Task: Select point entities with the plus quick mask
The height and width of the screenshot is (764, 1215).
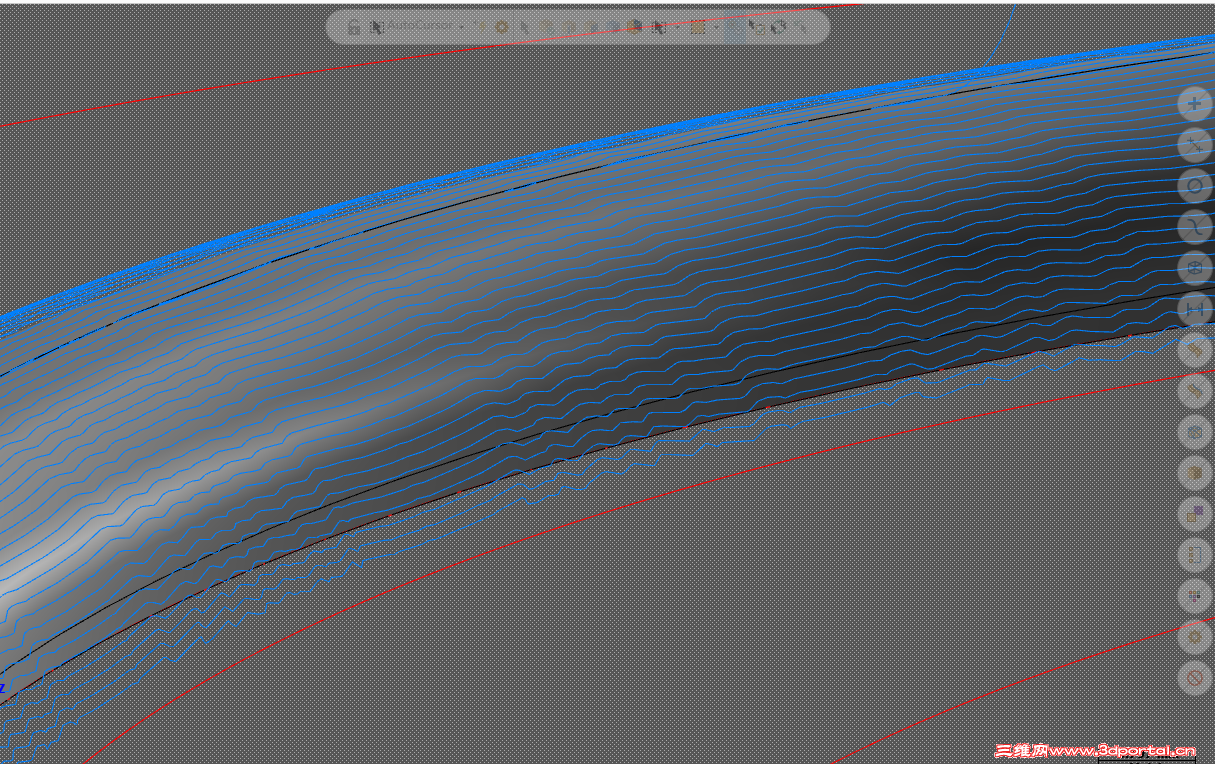Action: 1195,103
